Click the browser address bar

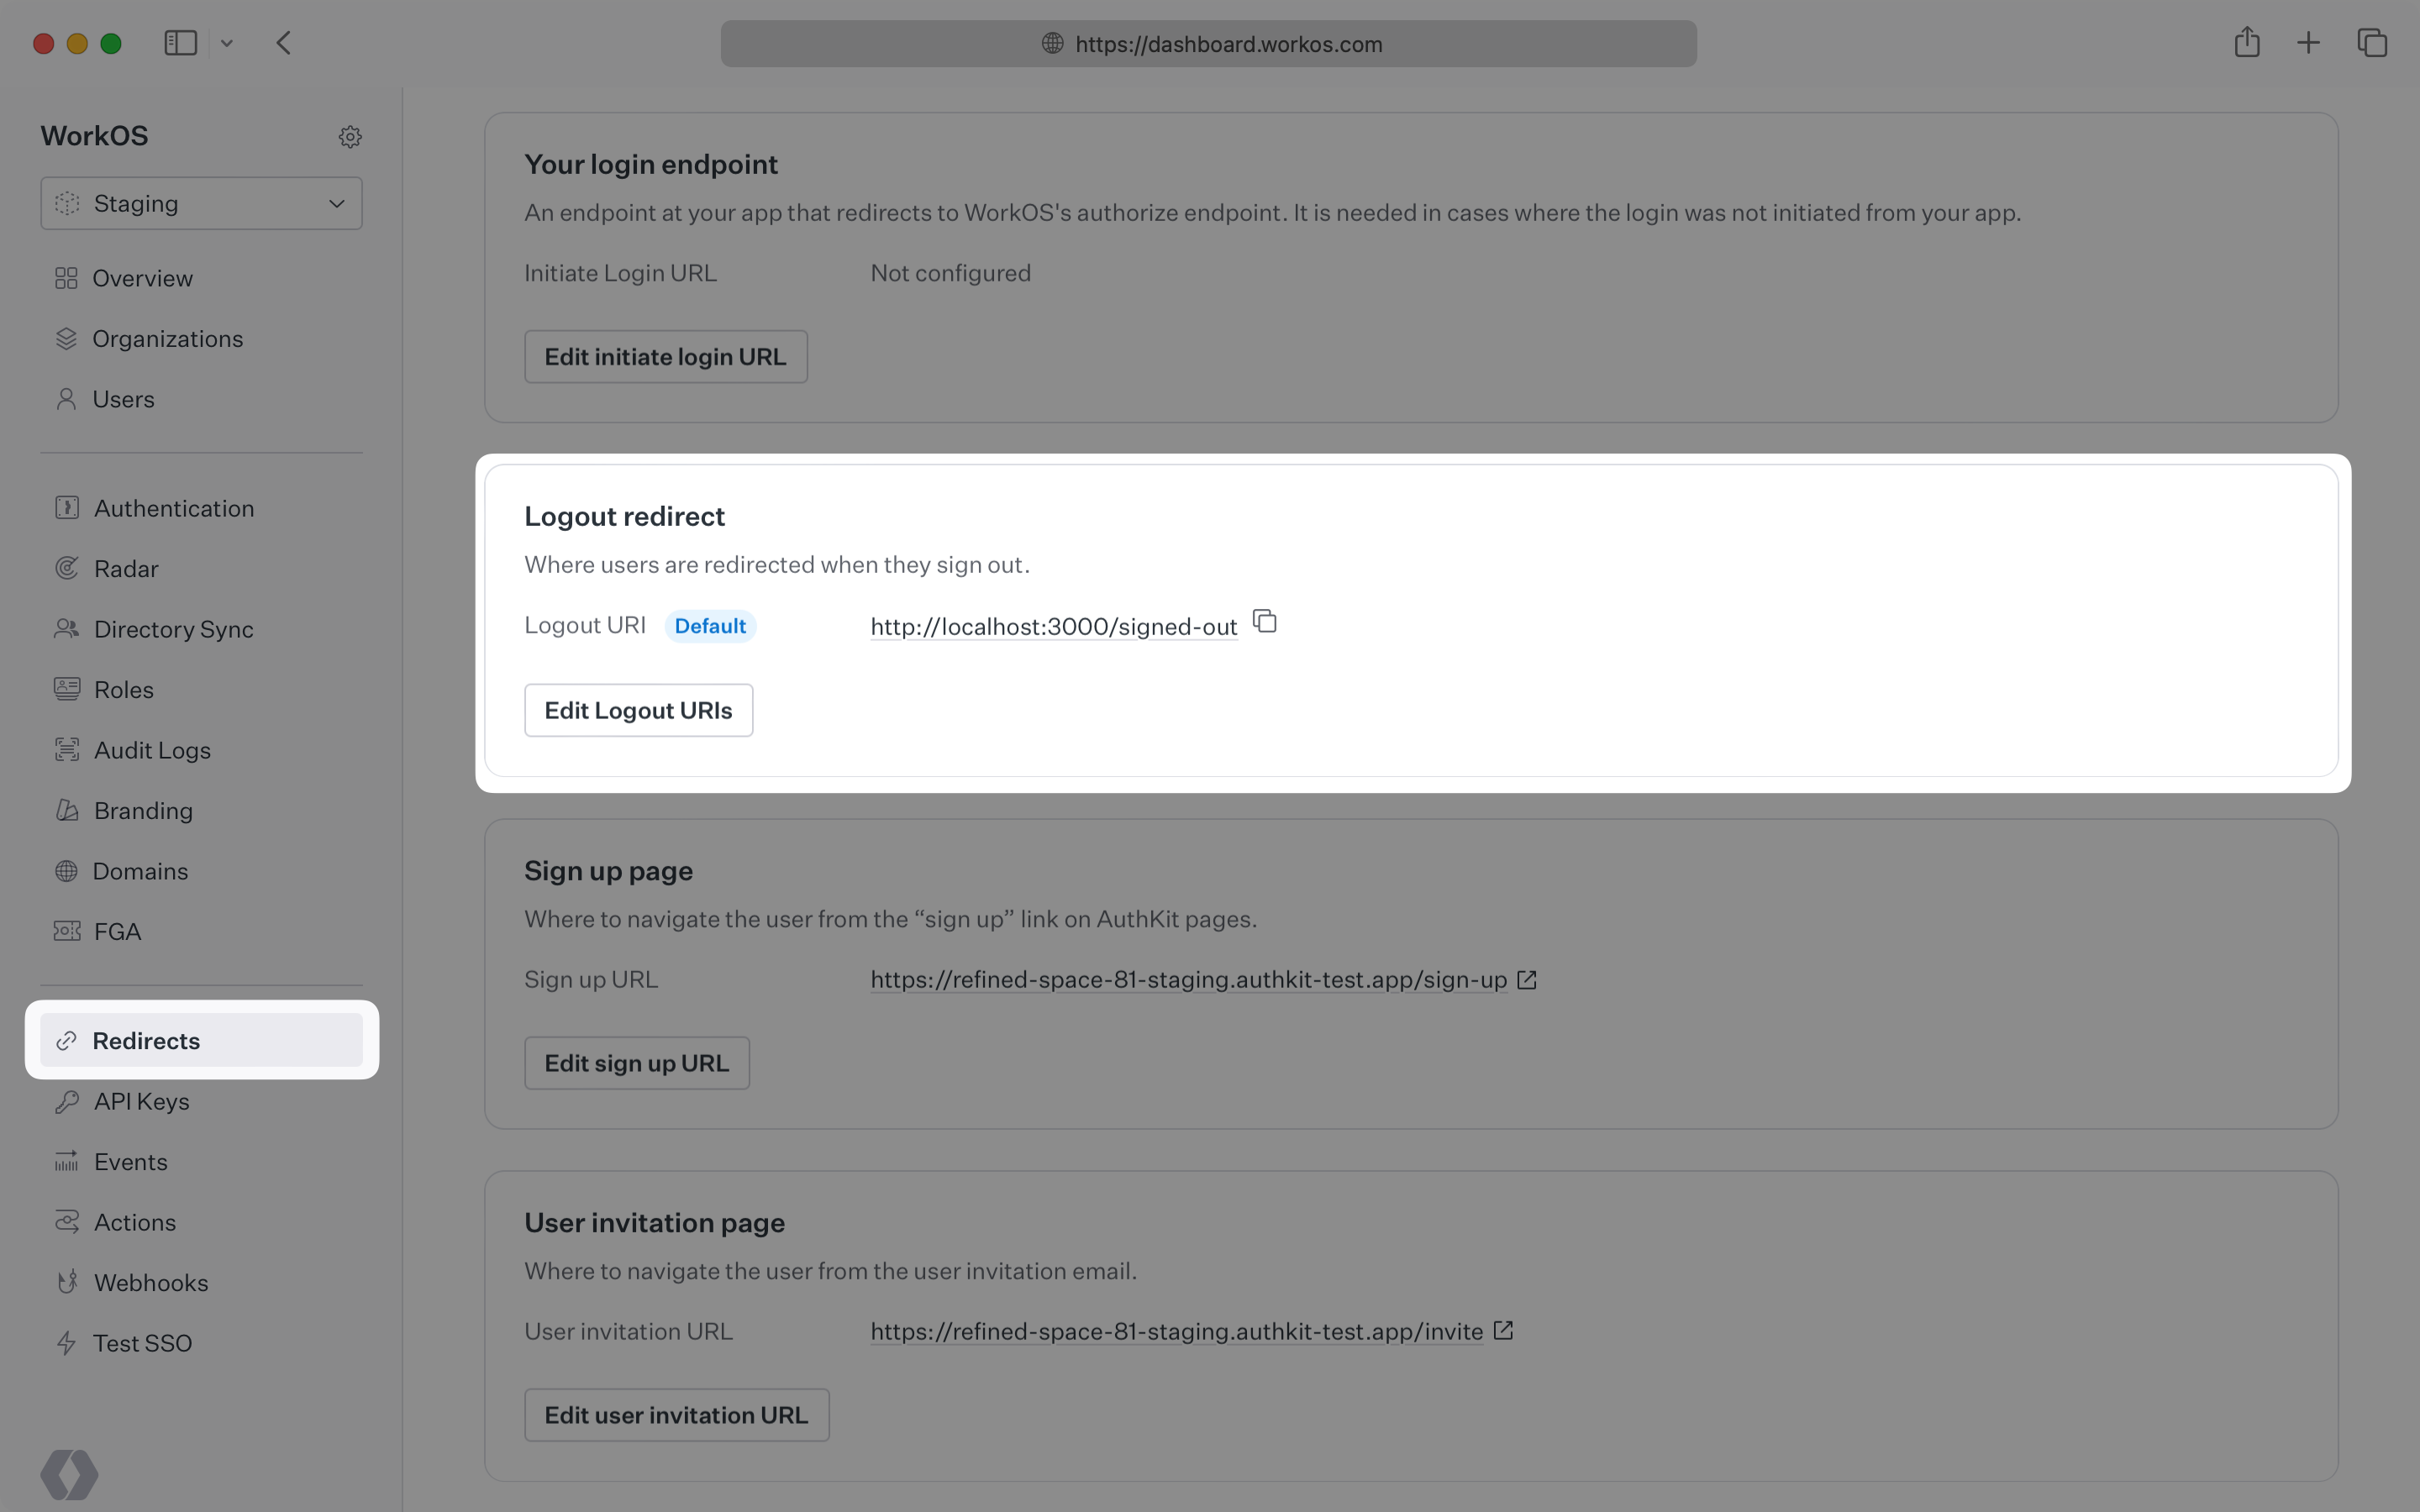point(1208,43)
